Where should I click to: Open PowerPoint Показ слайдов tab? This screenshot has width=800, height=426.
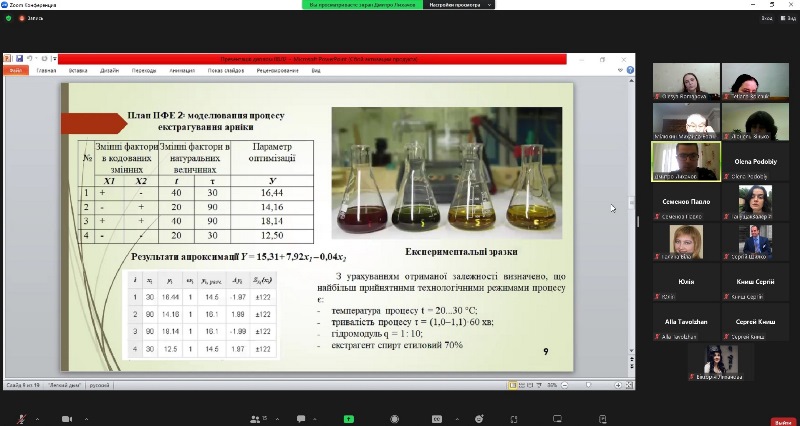[x=227, y=71]
